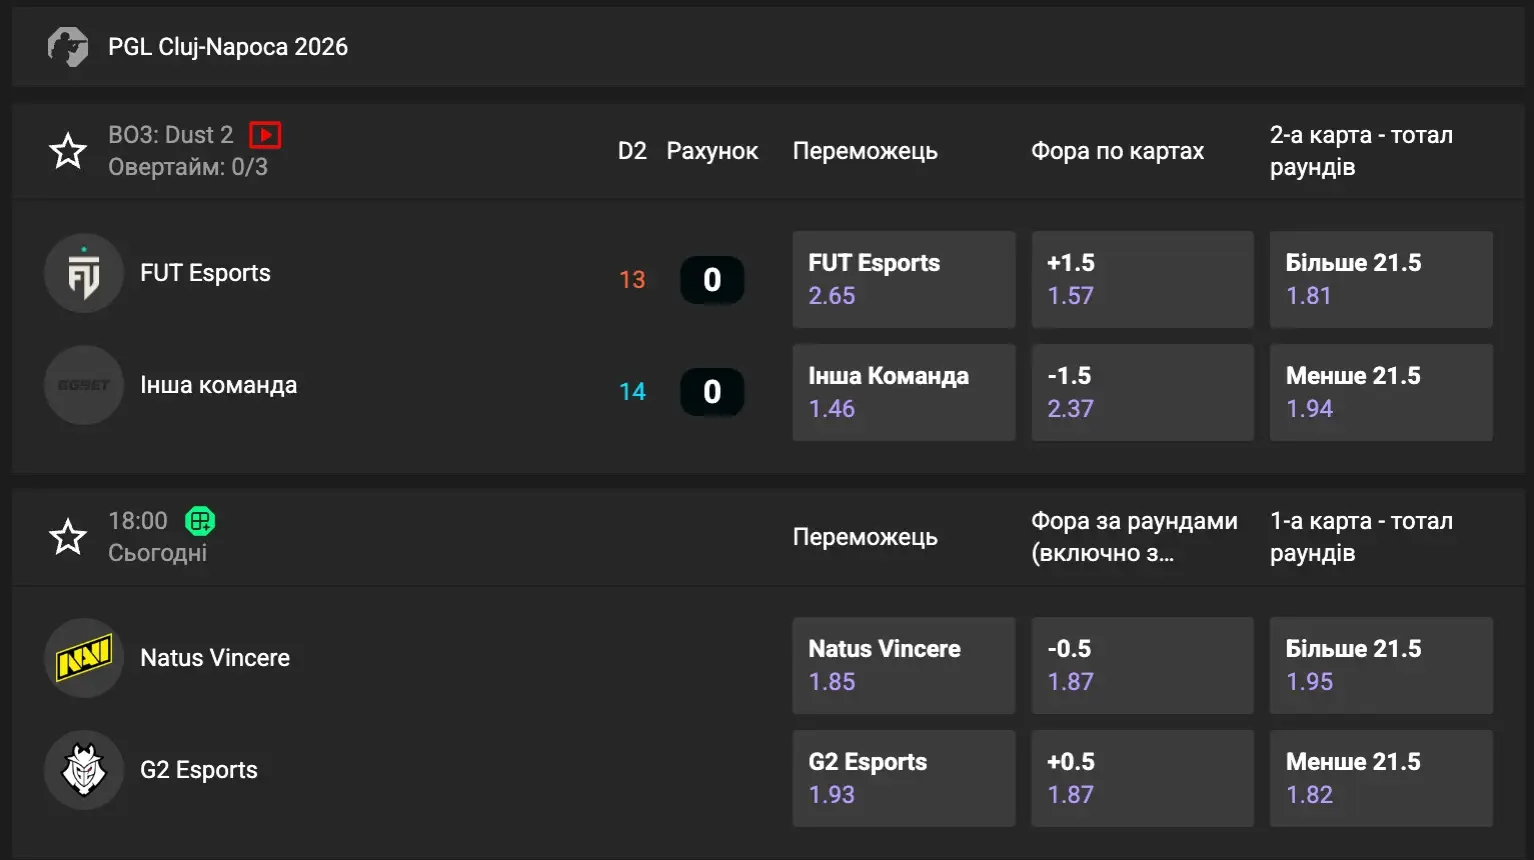Screen dimensions: 1534x860
Task: Click the G2 Esports team logo
Action: 84,771
